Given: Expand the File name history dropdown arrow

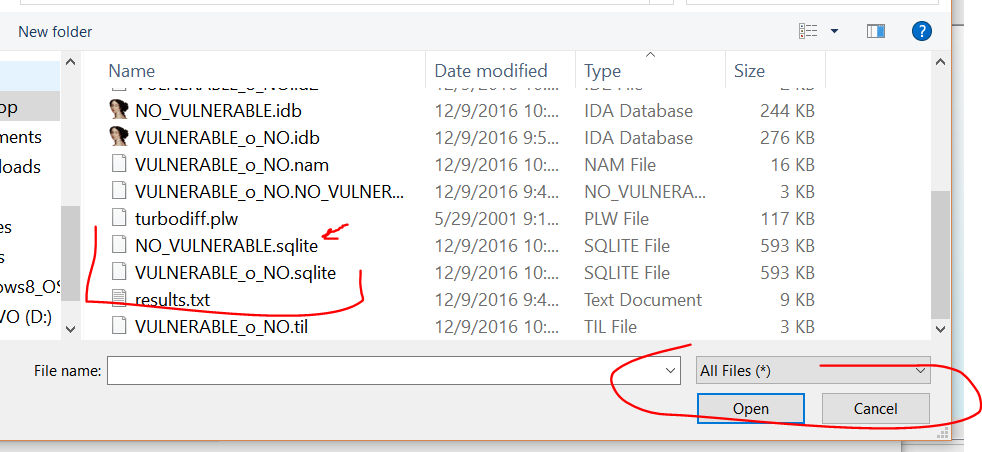Looking at the screenshot, I should [671, 371].
